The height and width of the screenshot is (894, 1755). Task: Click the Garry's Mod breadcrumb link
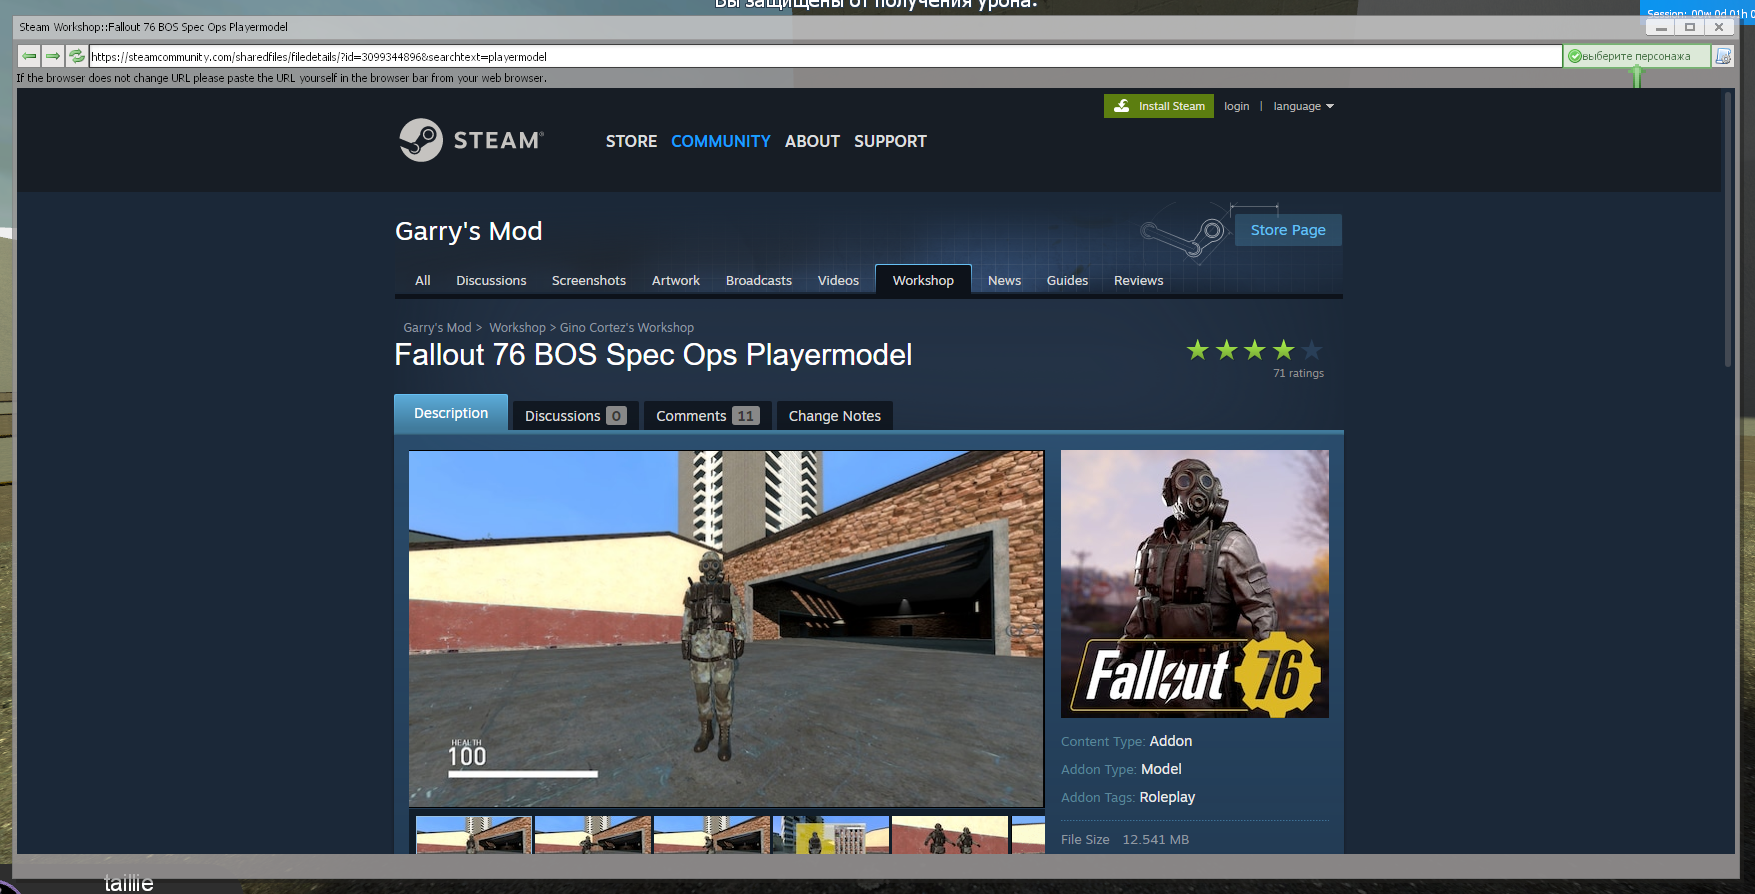(x=437, y=328)
